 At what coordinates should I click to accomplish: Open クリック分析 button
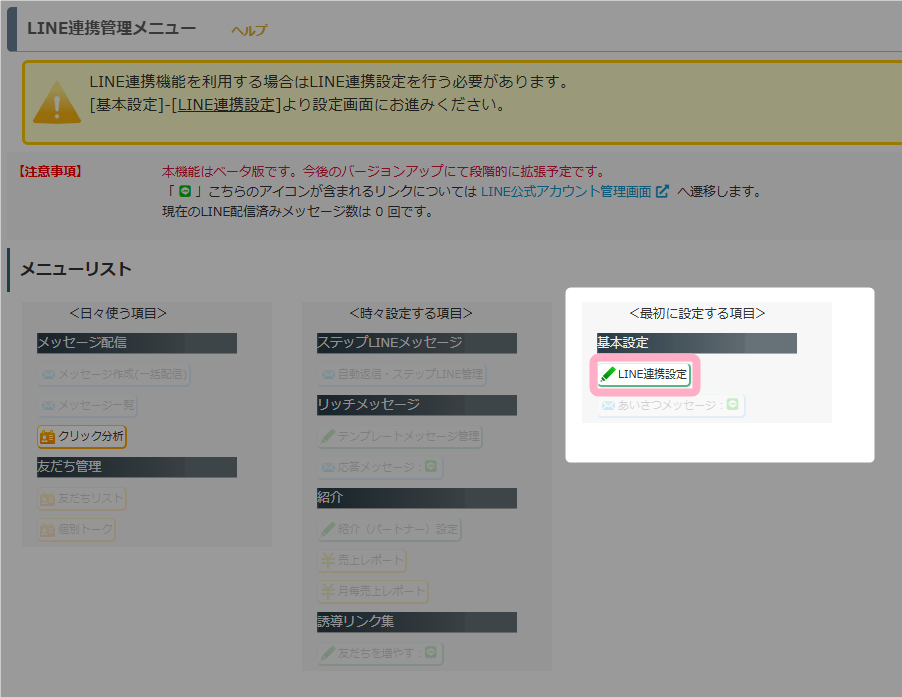pos(82,436)
